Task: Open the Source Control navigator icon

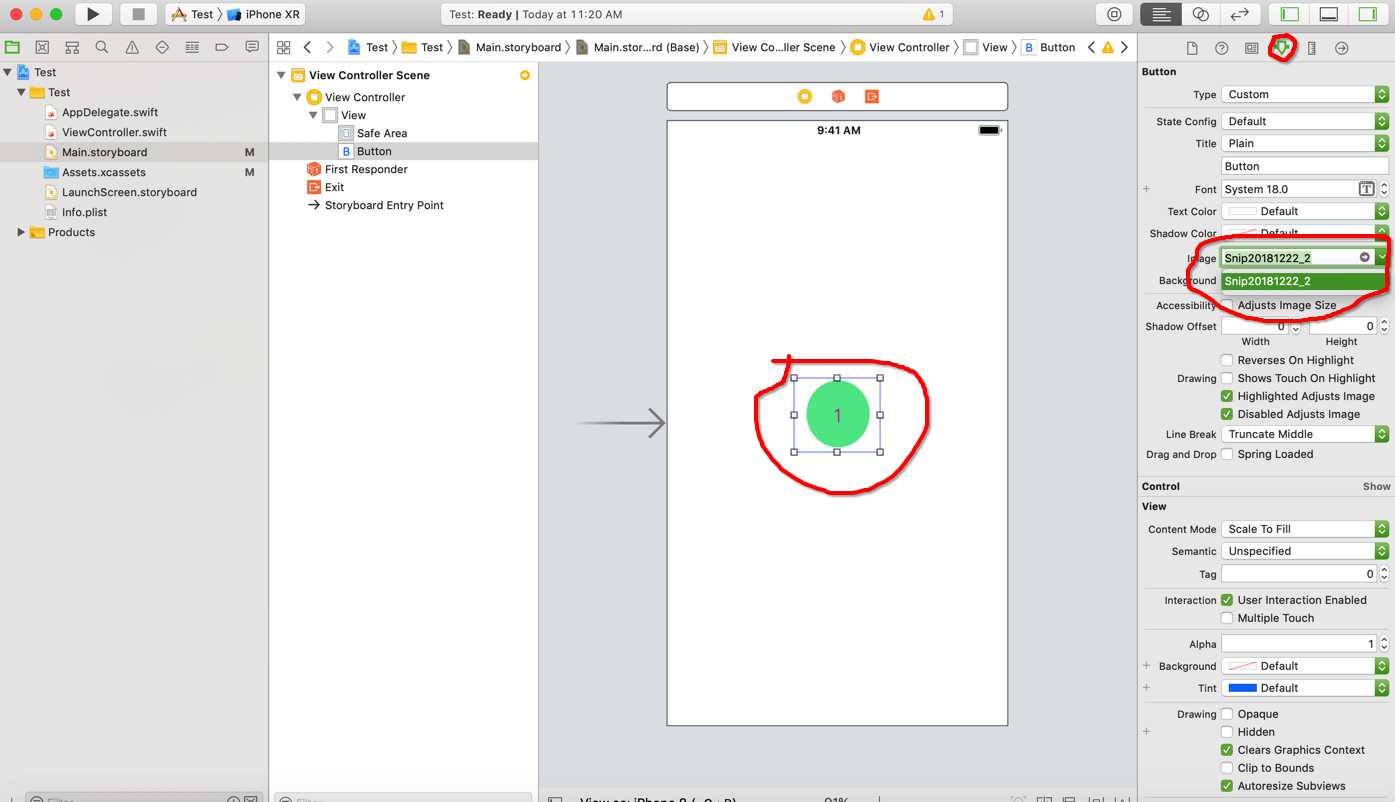Action: point(42,47)
